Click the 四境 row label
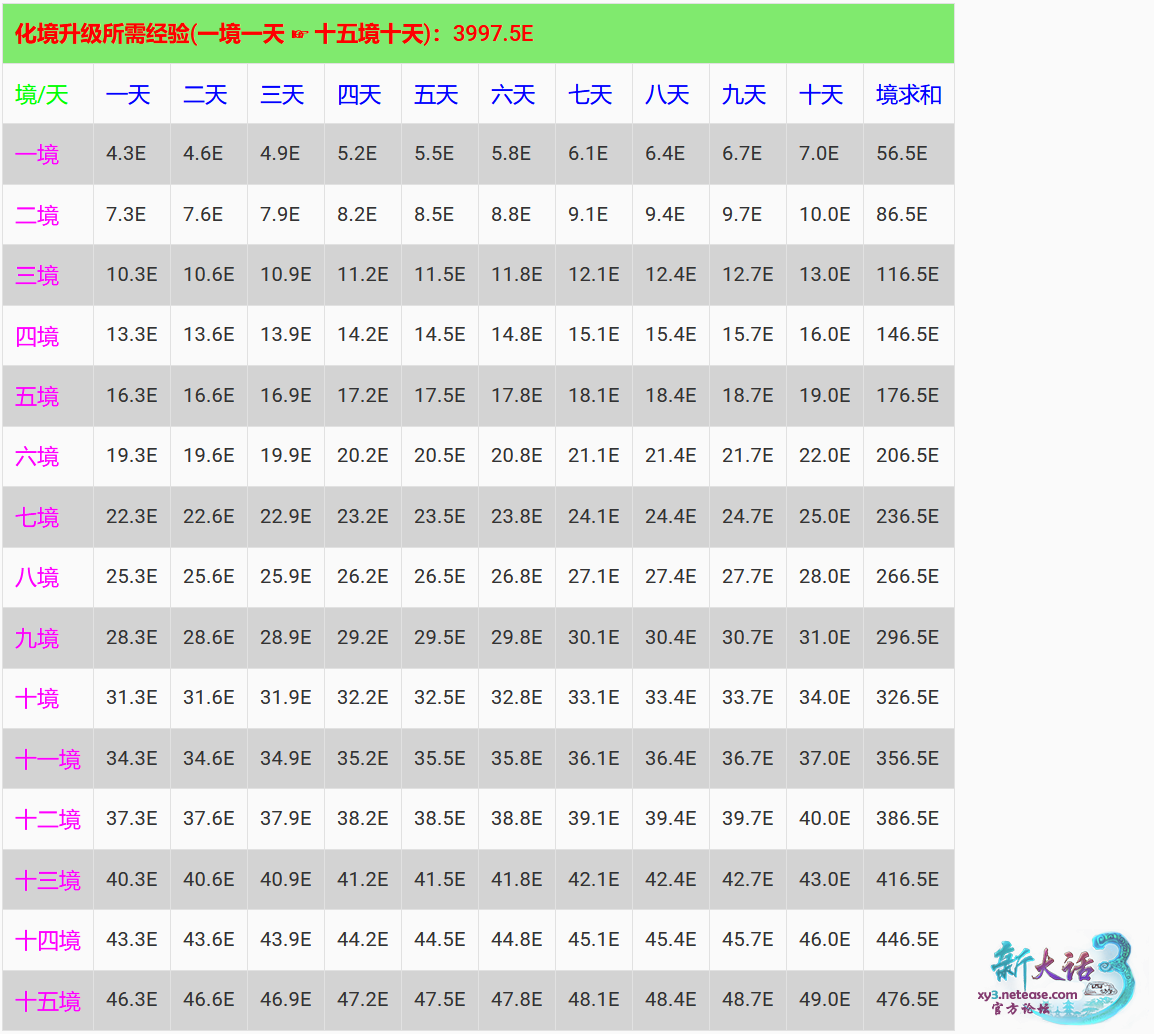The image size is (1154, 1034). (x=48, y=336)
